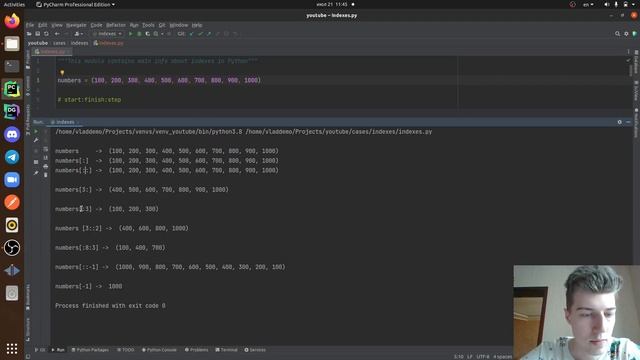640x360 pixels.
Task: Click the Git update project icon
Action: click(191, 34)
